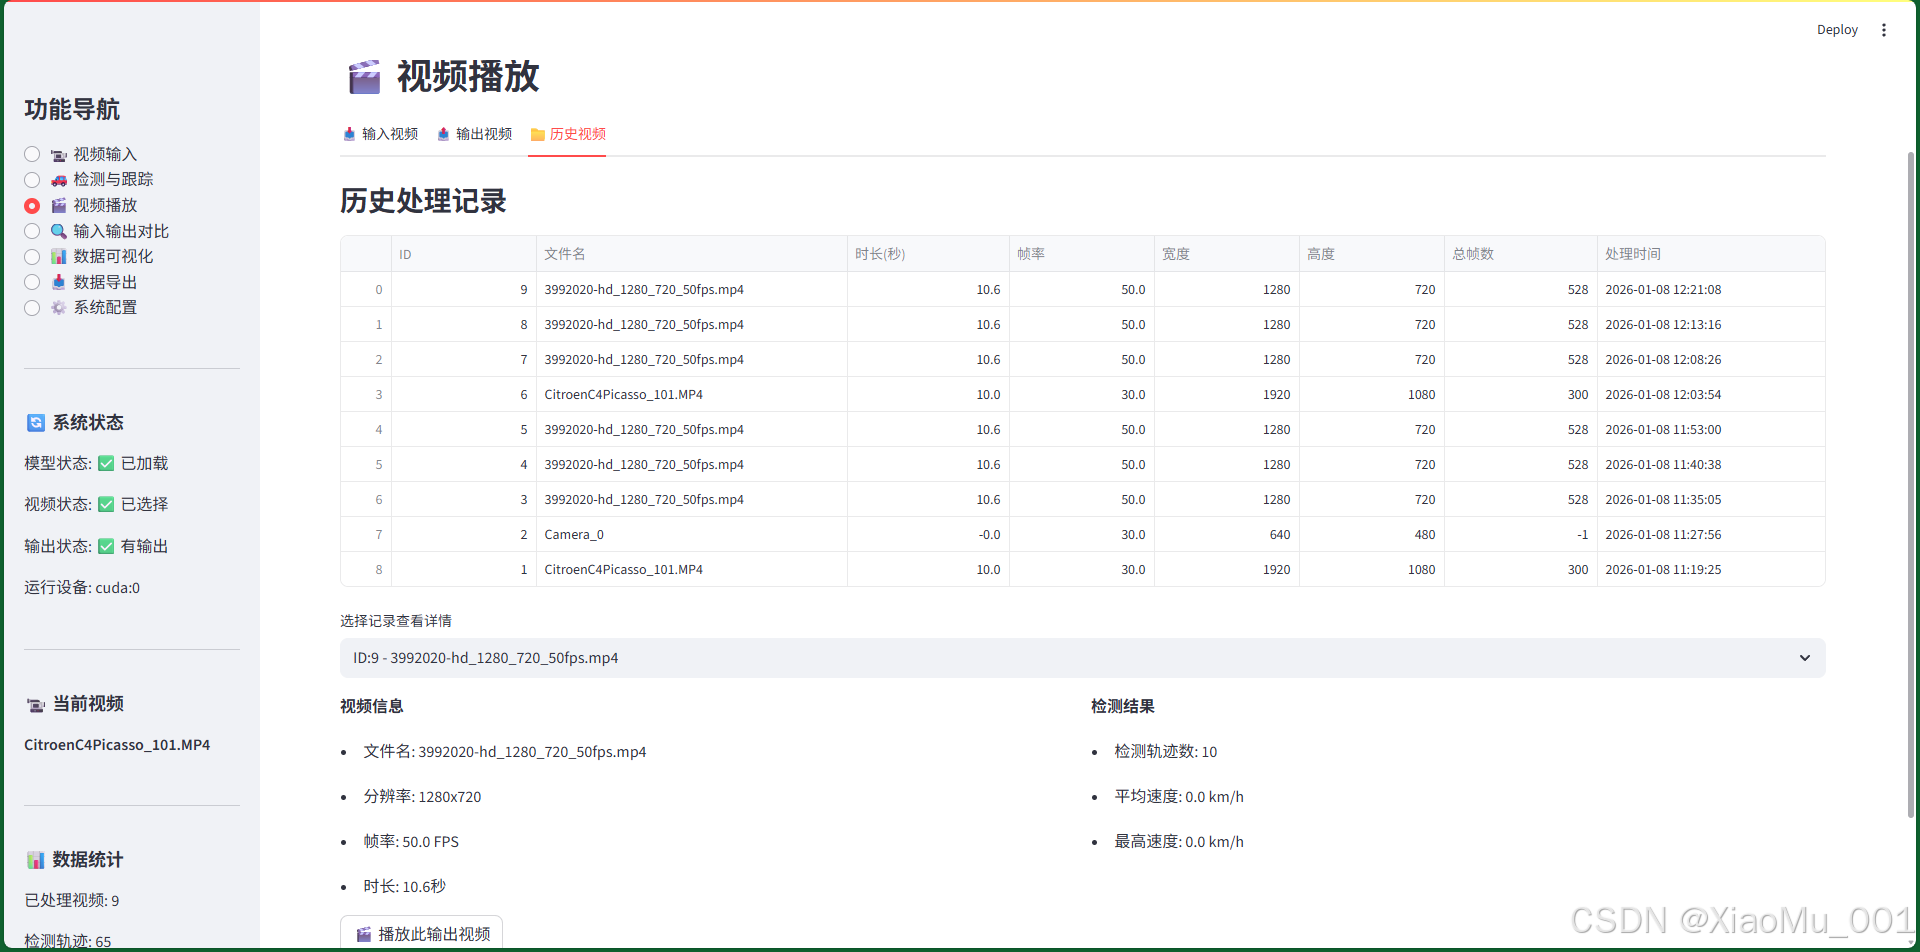Click the bar chart icon beside 数据统计

point(36,859)
